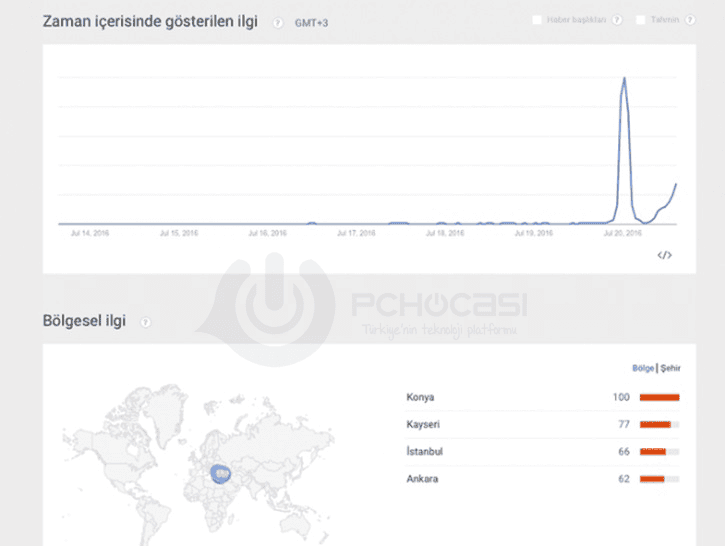Click the orange bar for Konya
The image size is (725, 546).
(659, 397)
